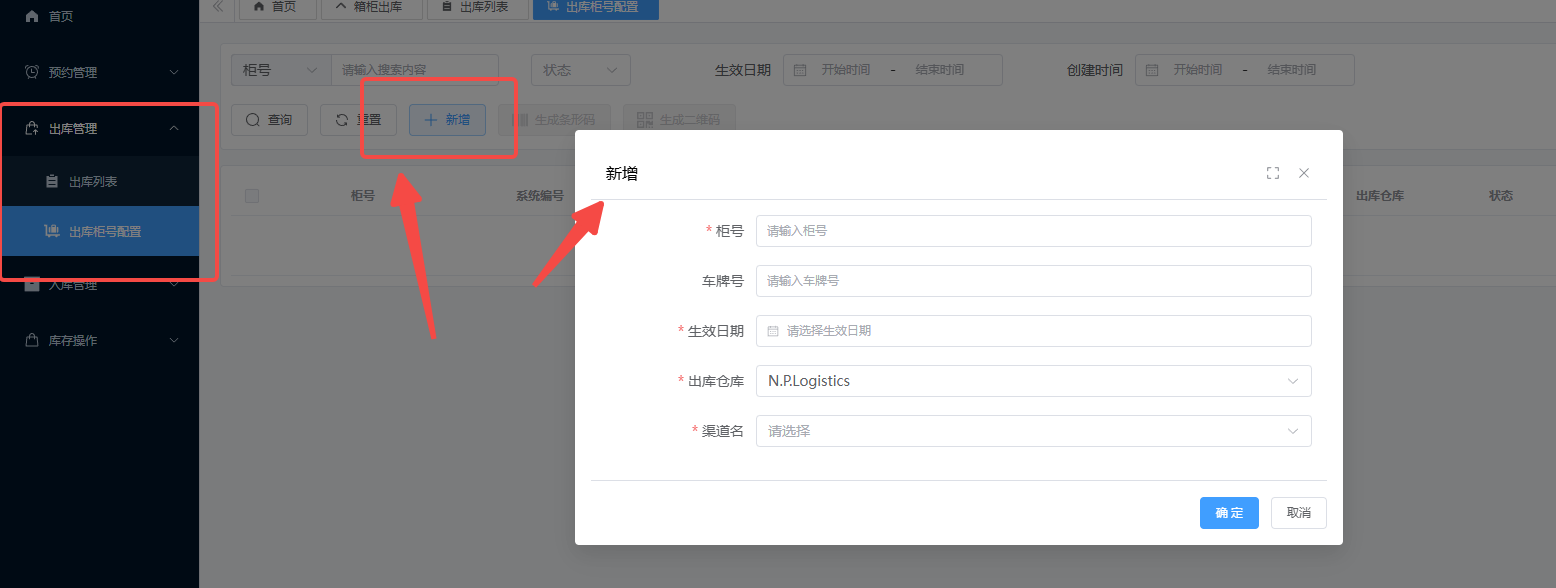Expand the 柜号 search type dropdown
Image resolution: width=1556 pixels, height=588 pixels.
tap(280, 70)
